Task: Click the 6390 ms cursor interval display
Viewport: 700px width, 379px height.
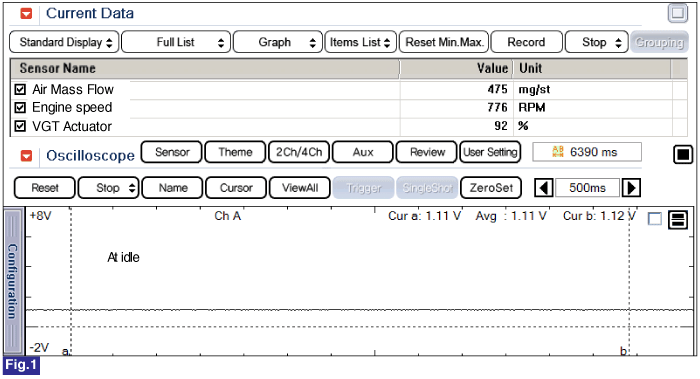Action: [587, 152]
